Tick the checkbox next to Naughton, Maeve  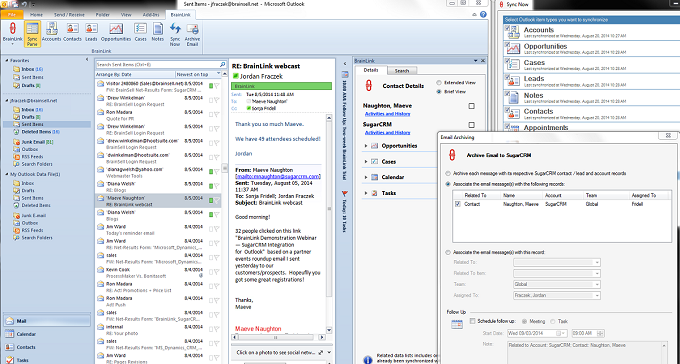click(x=471, y=106)
